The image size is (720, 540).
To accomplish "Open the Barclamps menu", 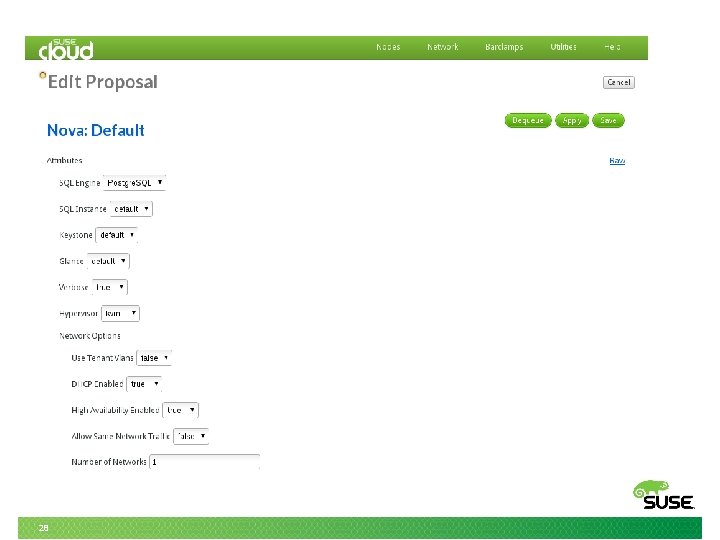I will 504,47.
